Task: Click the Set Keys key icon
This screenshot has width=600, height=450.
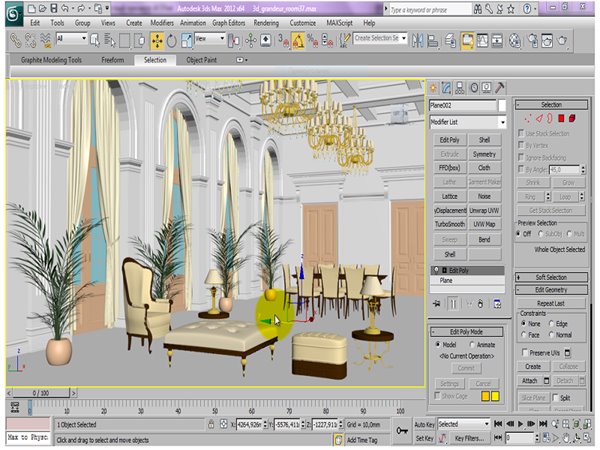Action: click(x=400, y=430)
